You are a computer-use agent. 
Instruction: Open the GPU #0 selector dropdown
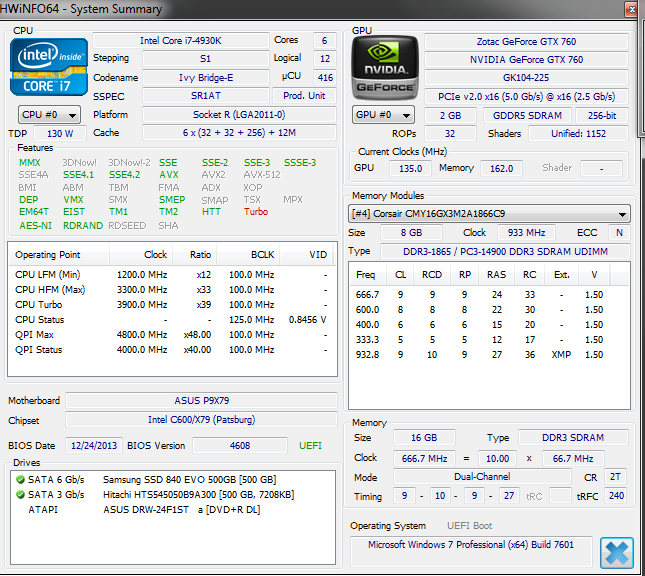coord(383,115)
